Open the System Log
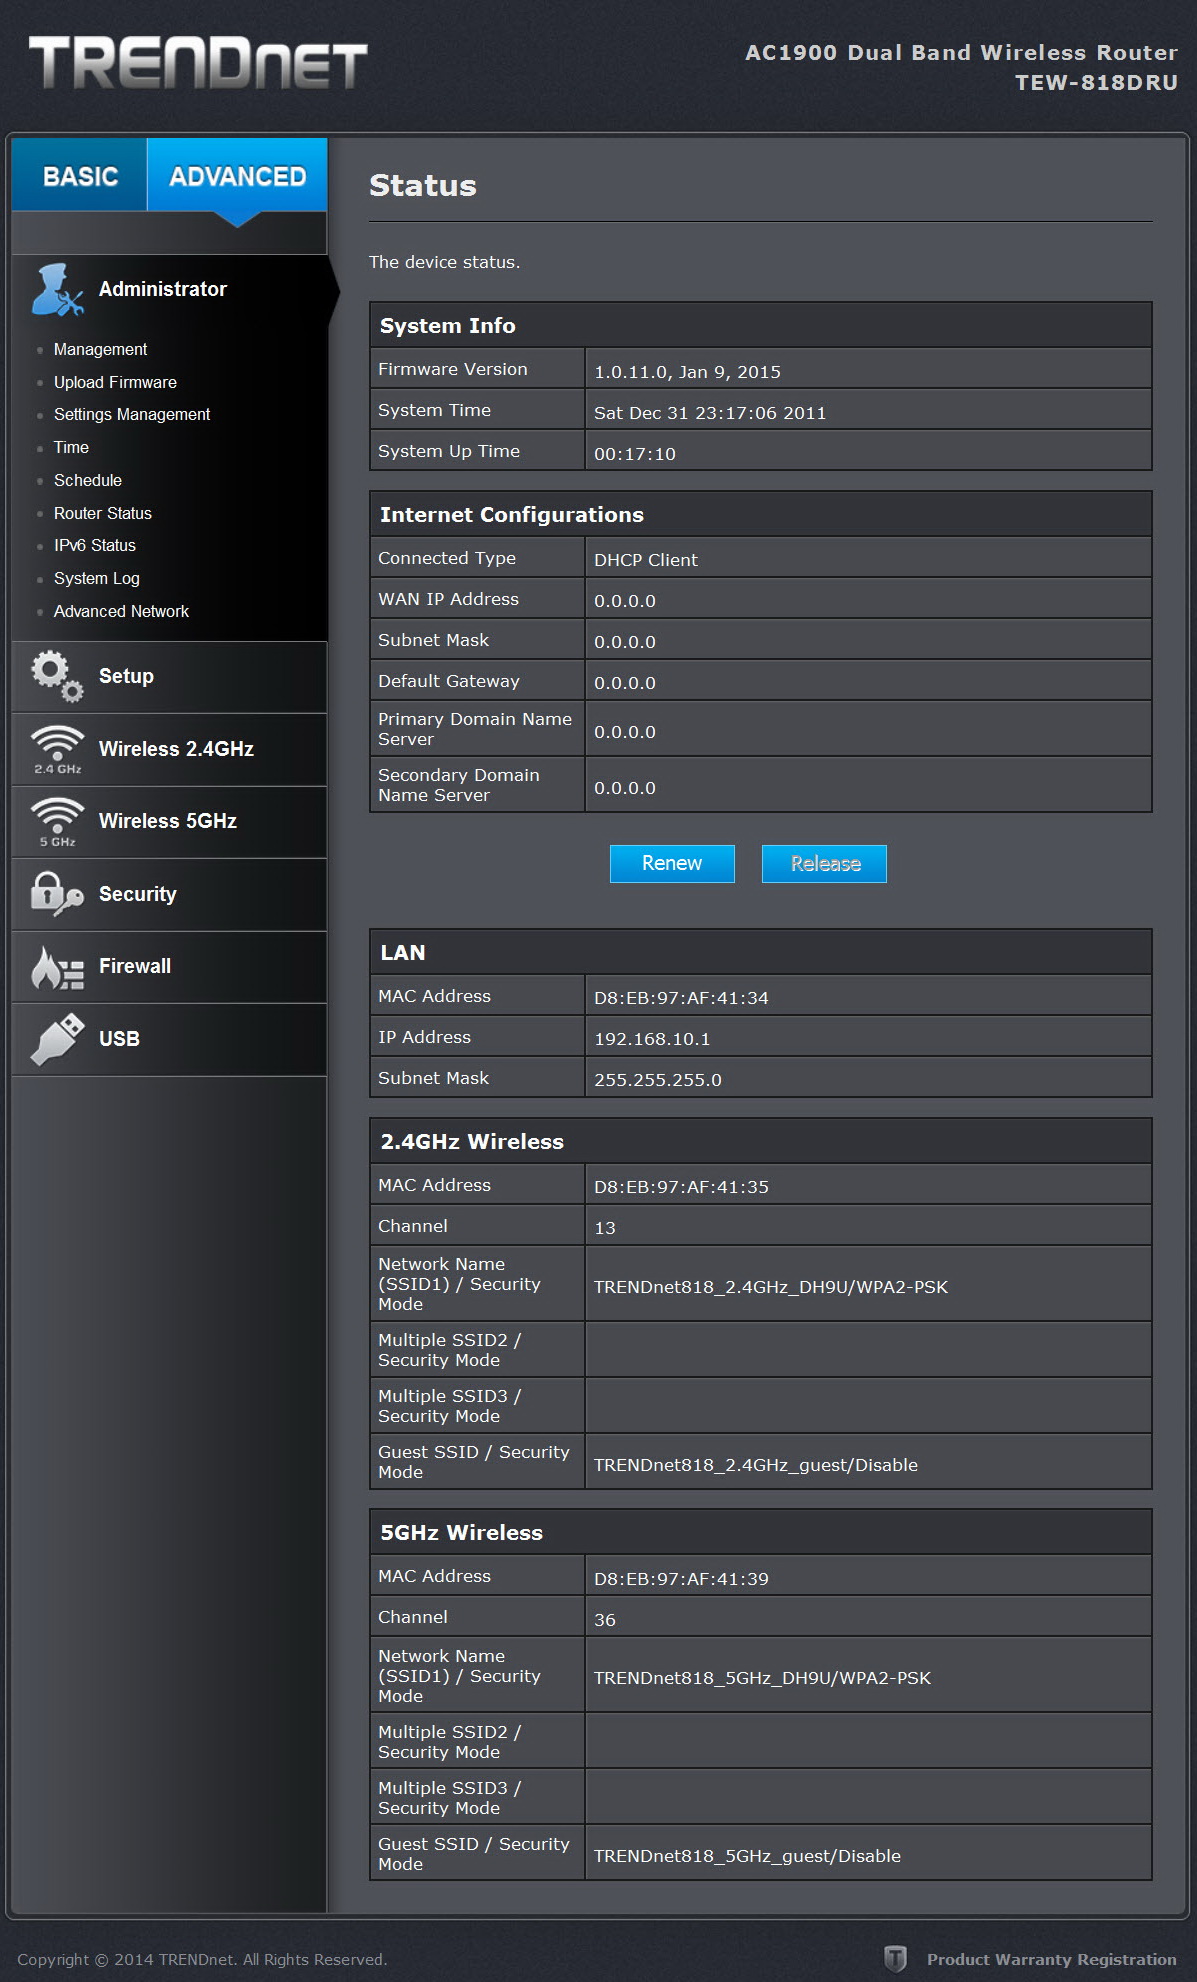Viewport: 1197px width, 1982px height. click(97, 578)
